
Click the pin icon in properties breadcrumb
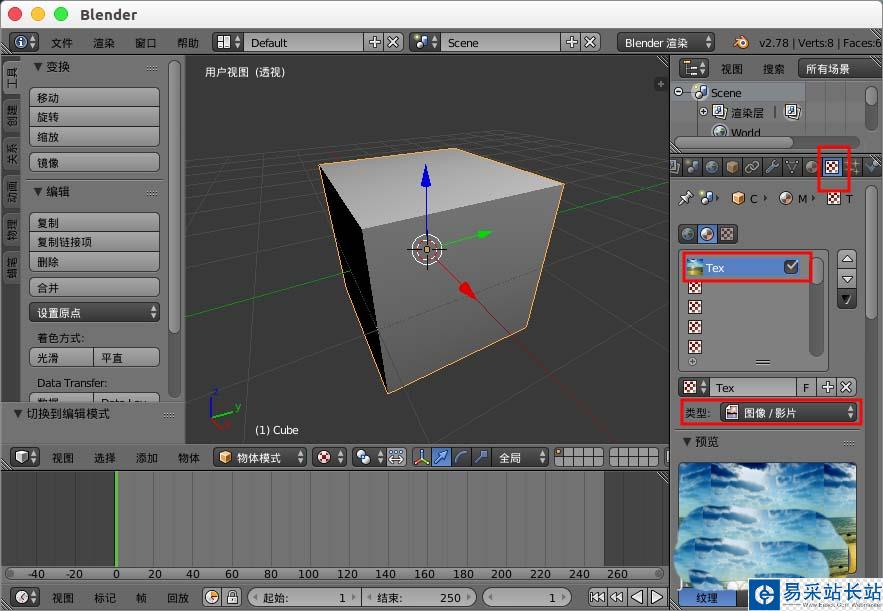686,198
